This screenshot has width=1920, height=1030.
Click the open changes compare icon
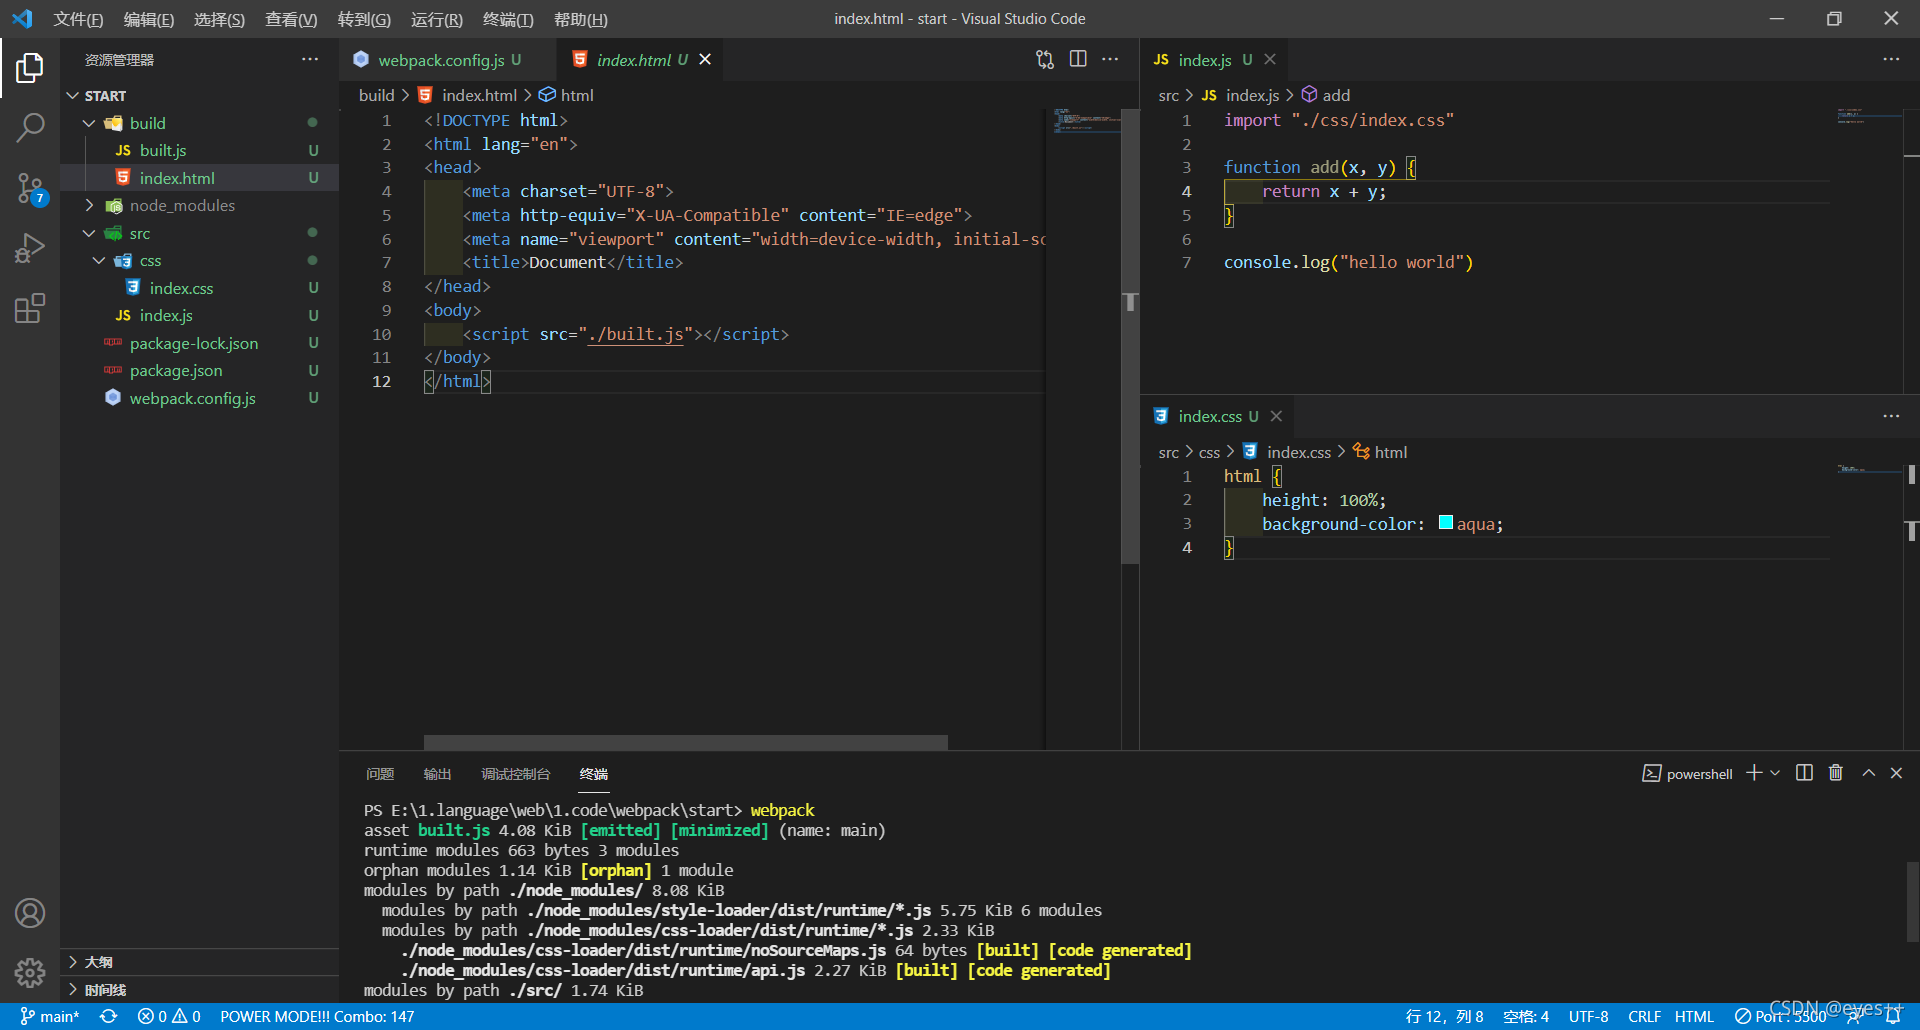tap(1045, 60)
